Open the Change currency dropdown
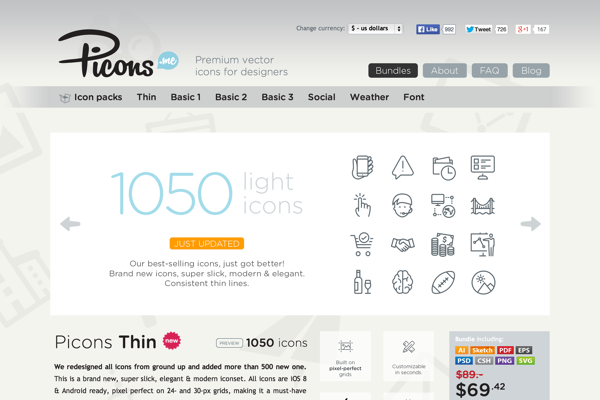Screen dimensions: 600x400 [x=375, y=29]
